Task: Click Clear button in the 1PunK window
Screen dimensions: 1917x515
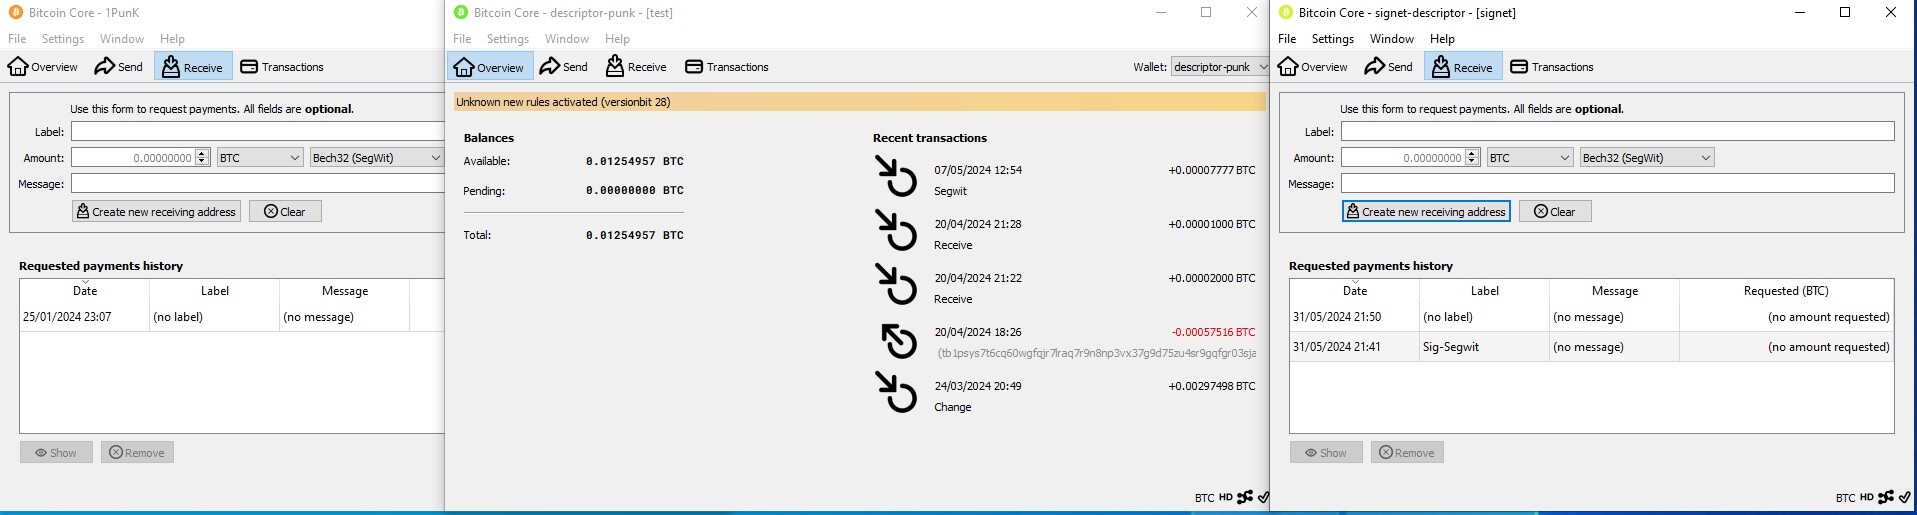Action: [285, 212]
